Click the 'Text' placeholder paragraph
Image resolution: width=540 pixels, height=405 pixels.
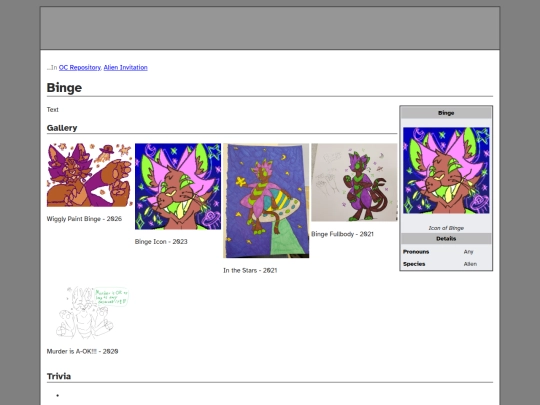click(x=53, y=110)
